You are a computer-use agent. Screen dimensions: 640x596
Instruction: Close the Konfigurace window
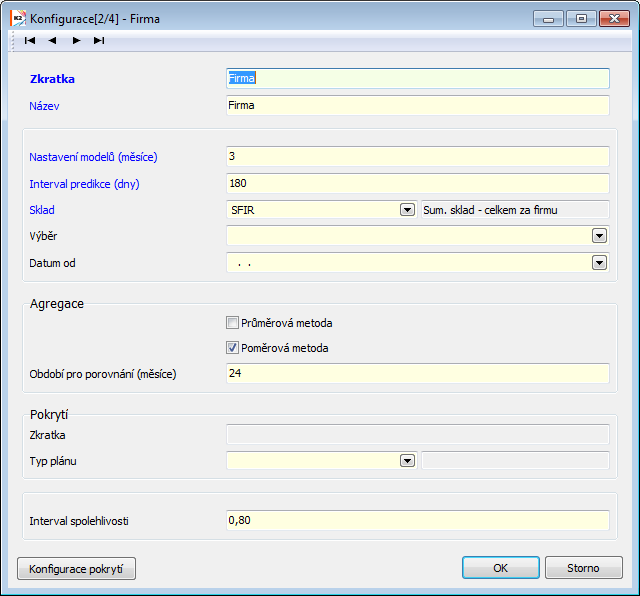614,19
